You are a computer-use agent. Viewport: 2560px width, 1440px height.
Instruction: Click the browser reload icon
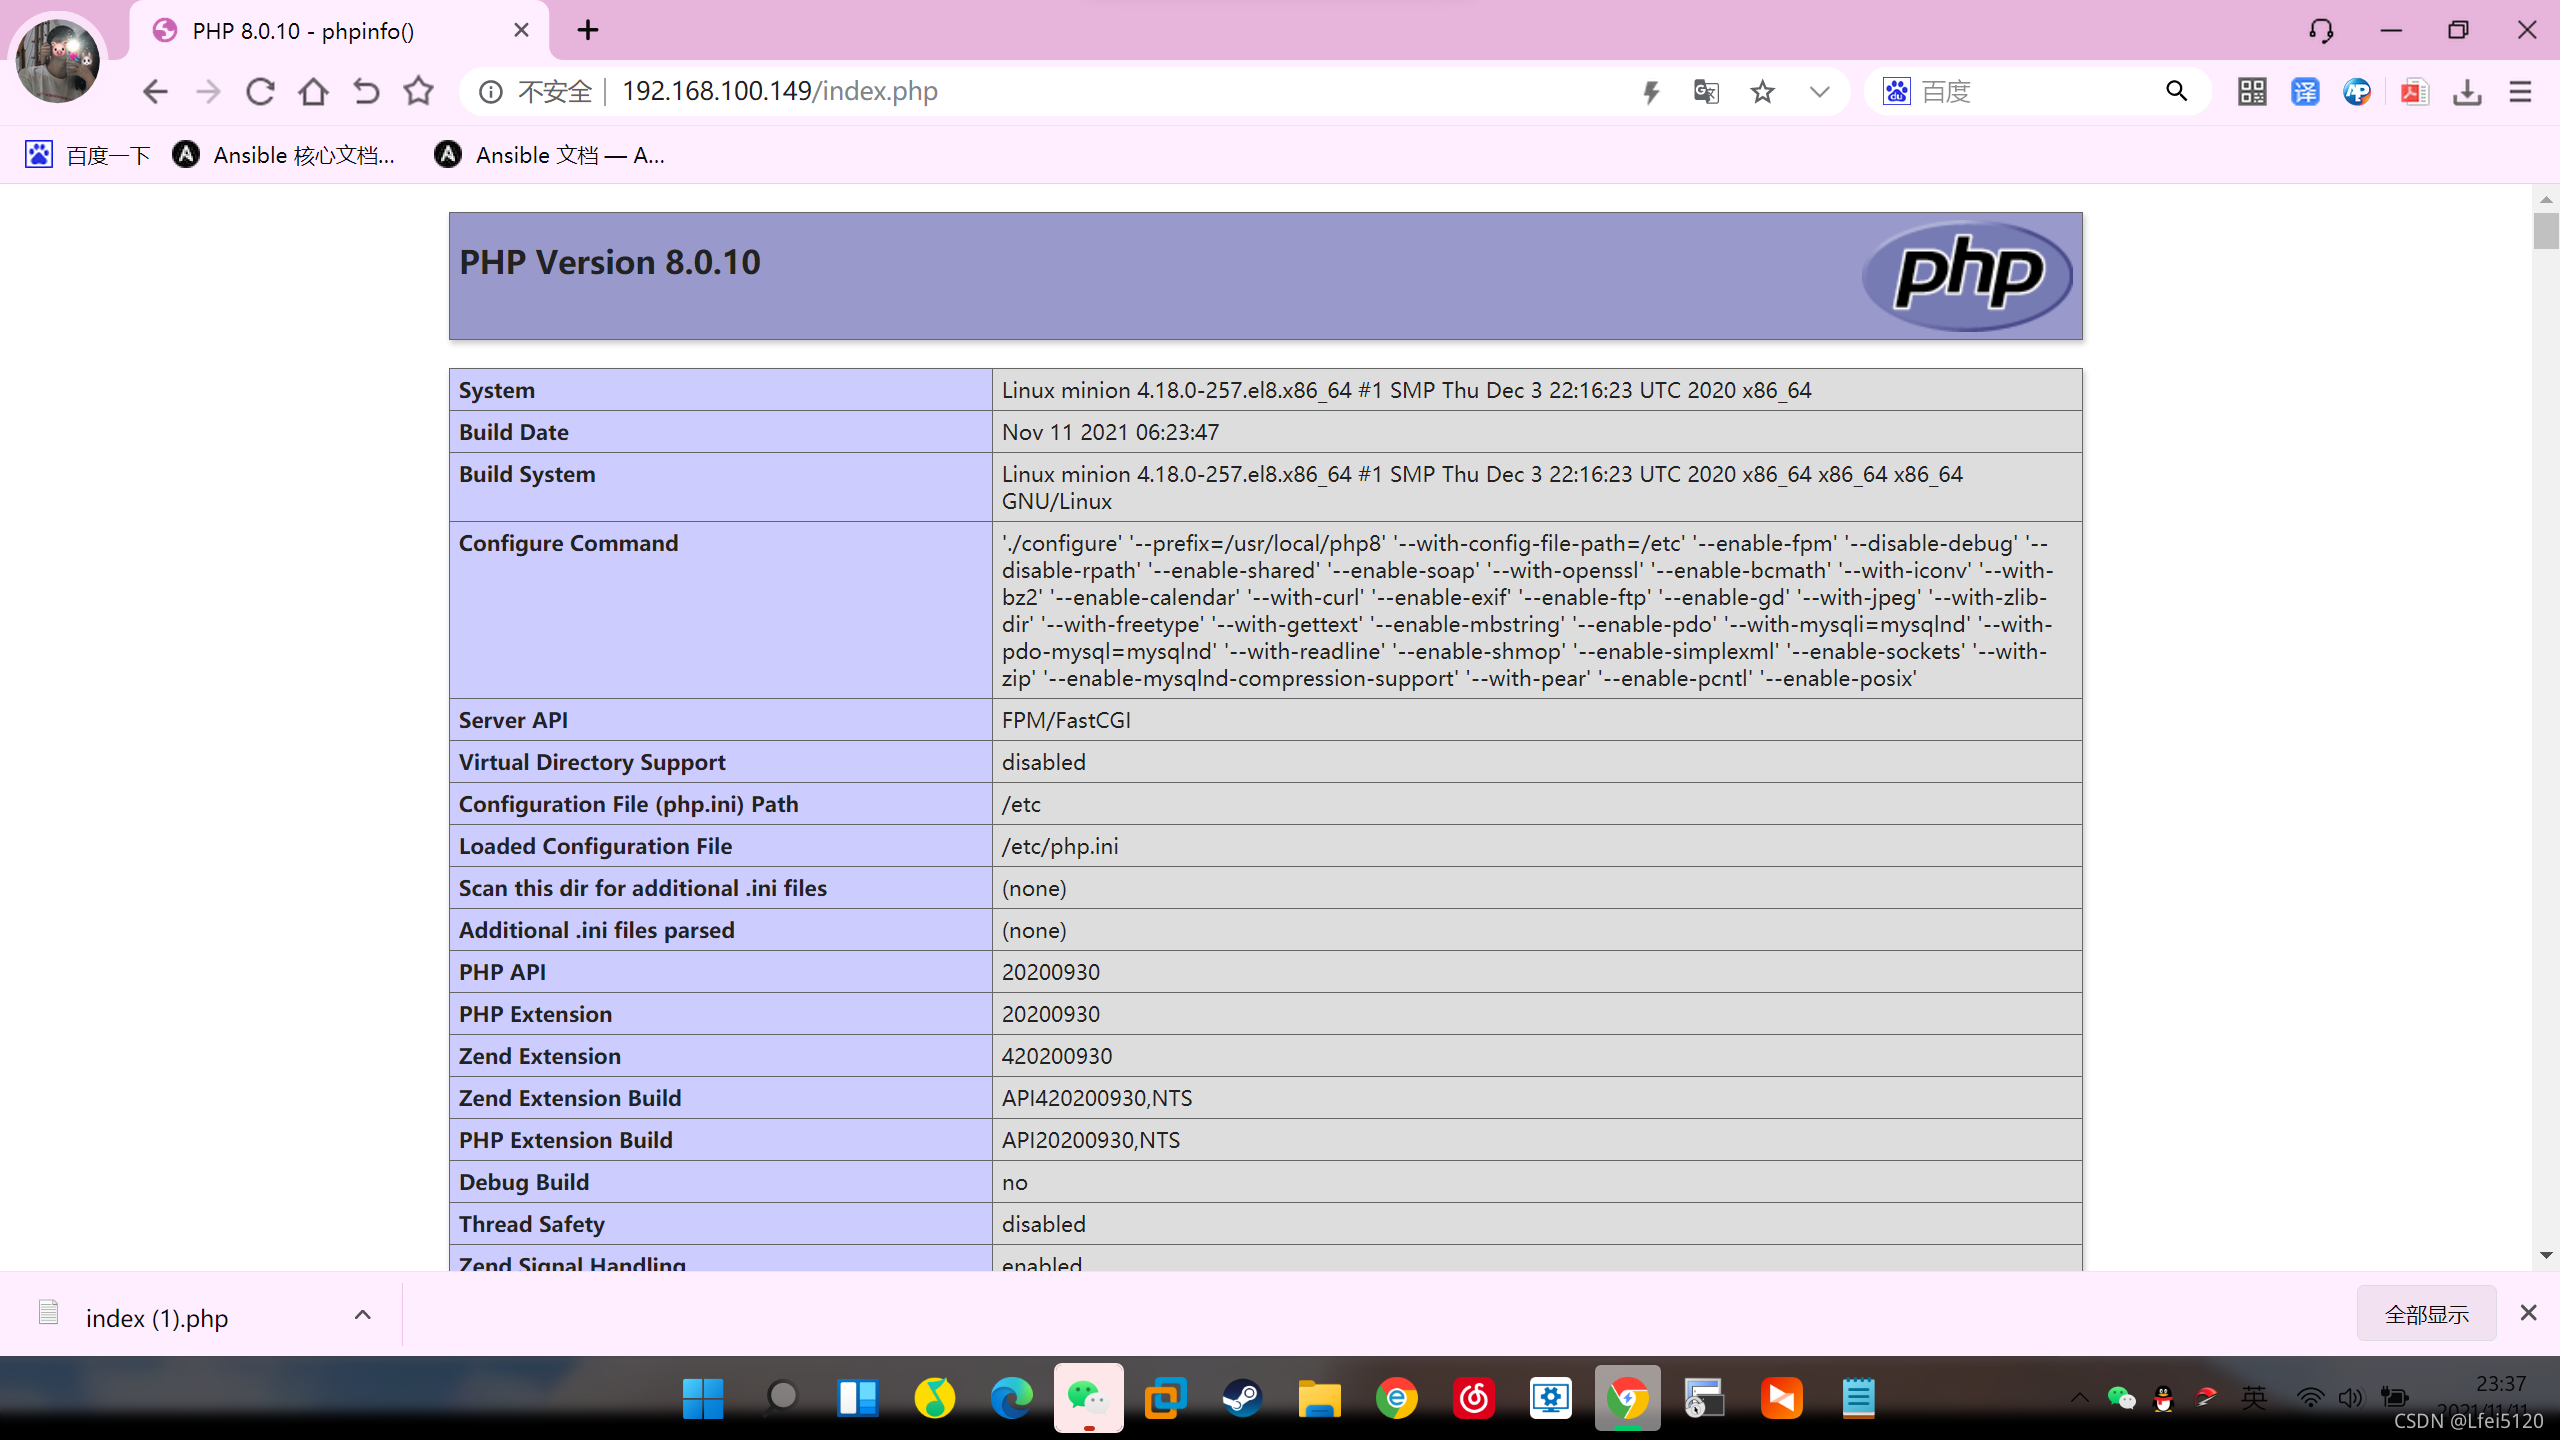click(260, 92)
